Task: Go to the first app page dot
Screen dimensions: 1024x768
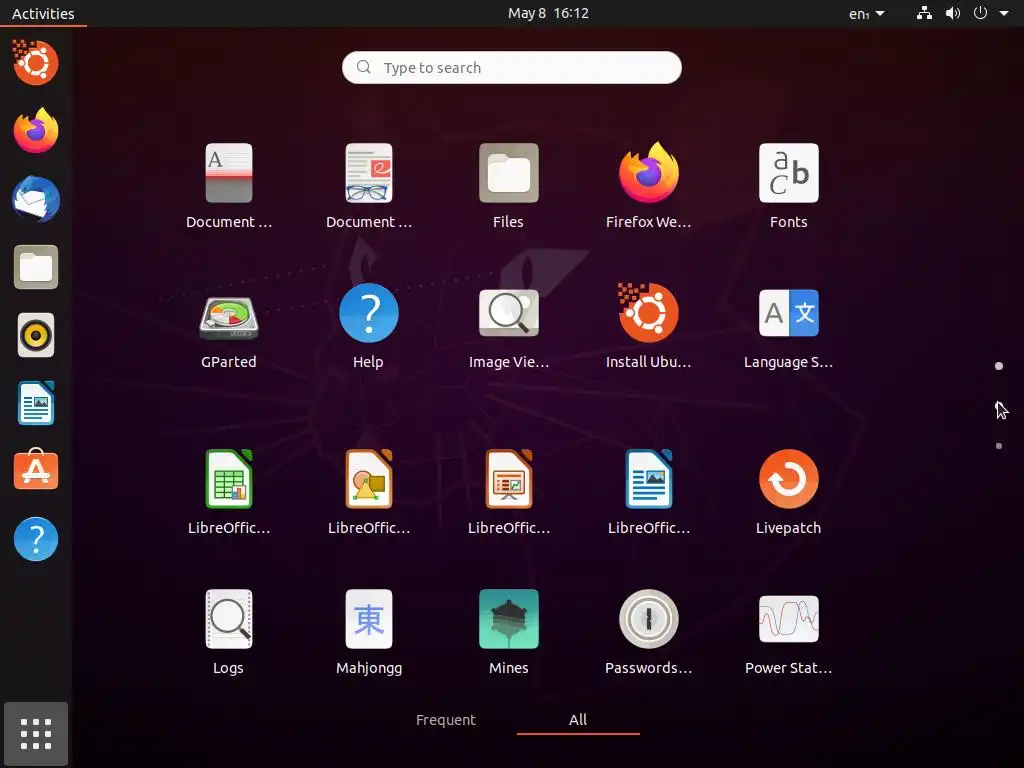Action: coord(999,366)
